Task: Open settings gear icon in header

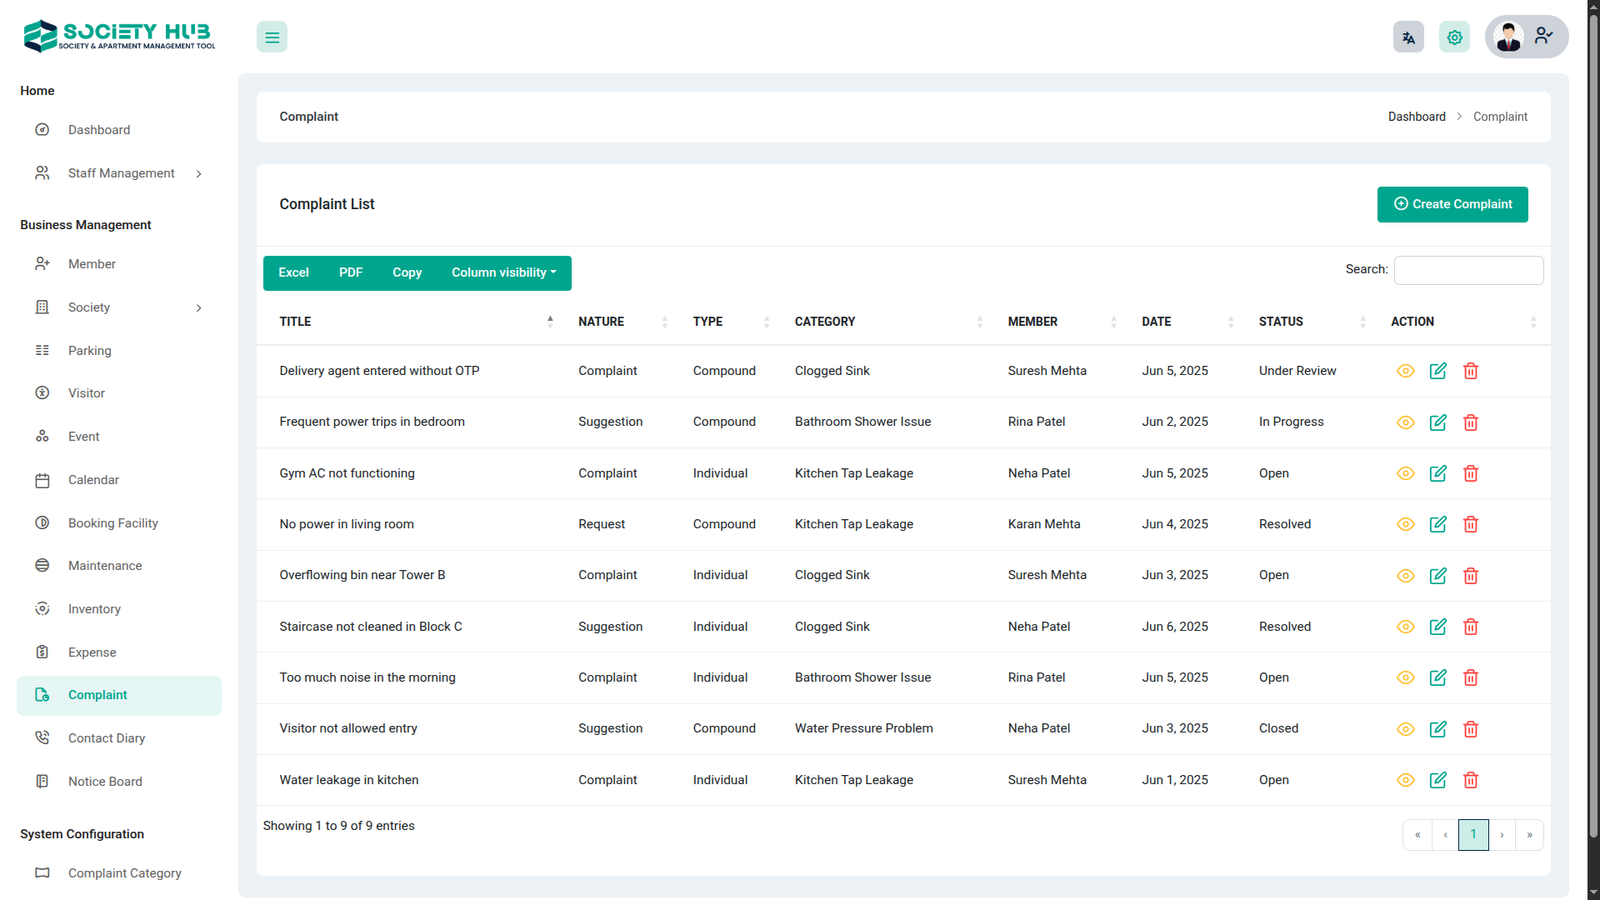Action: coord(1454,37)
